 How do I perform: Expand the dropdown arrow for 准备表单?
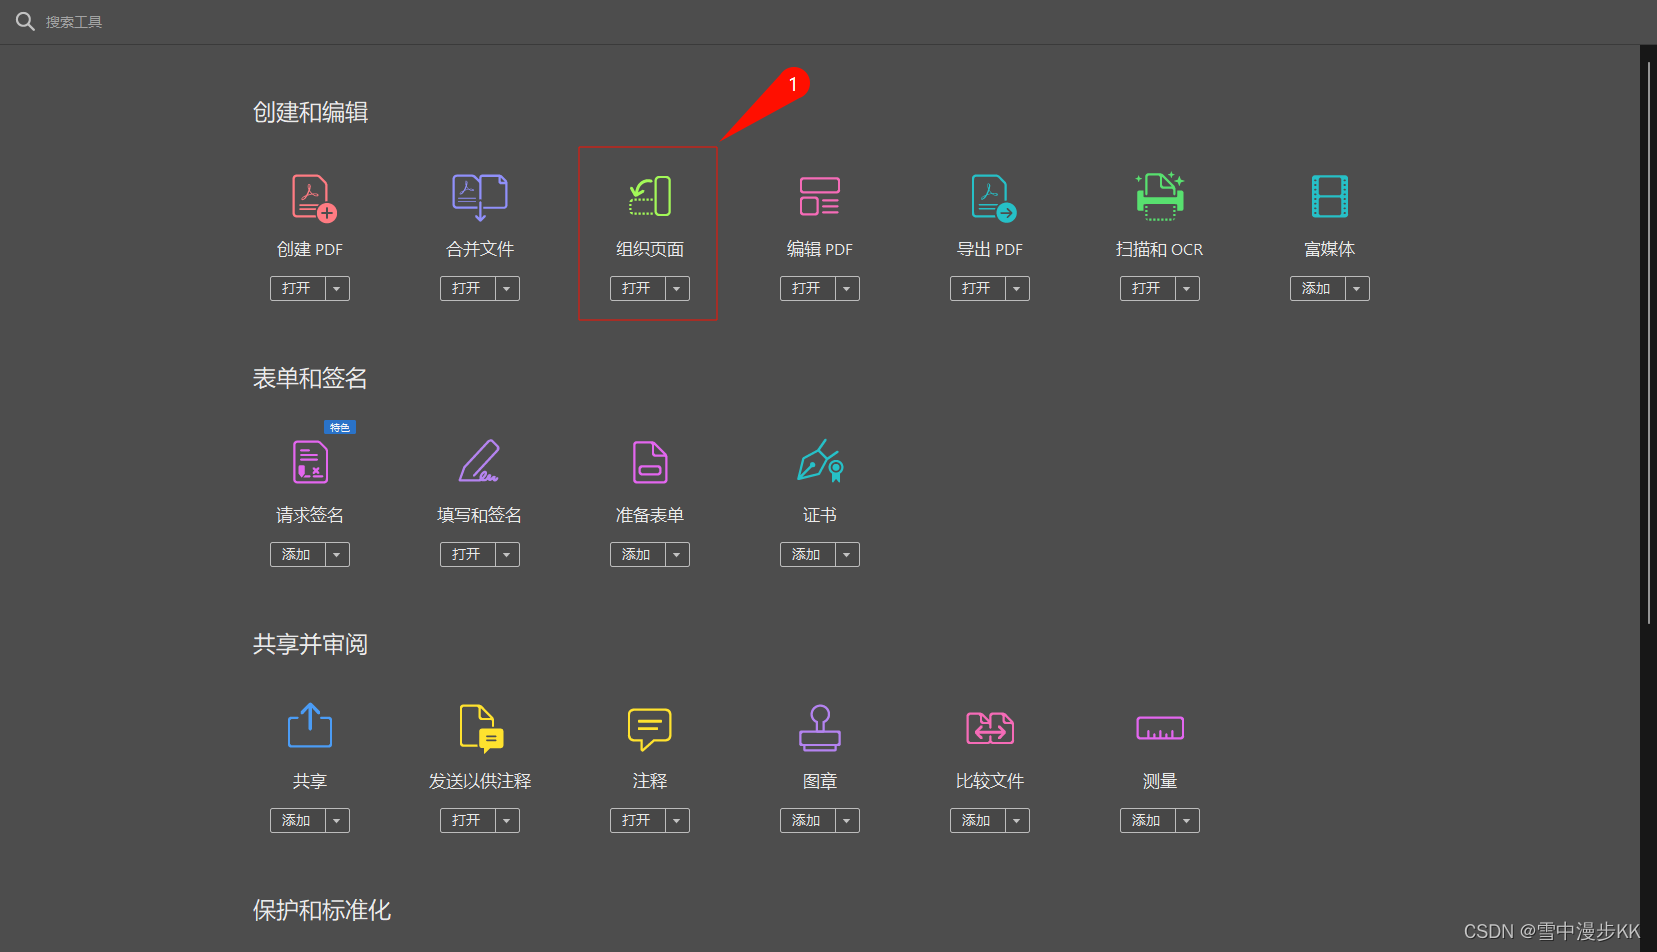point(677,554)
